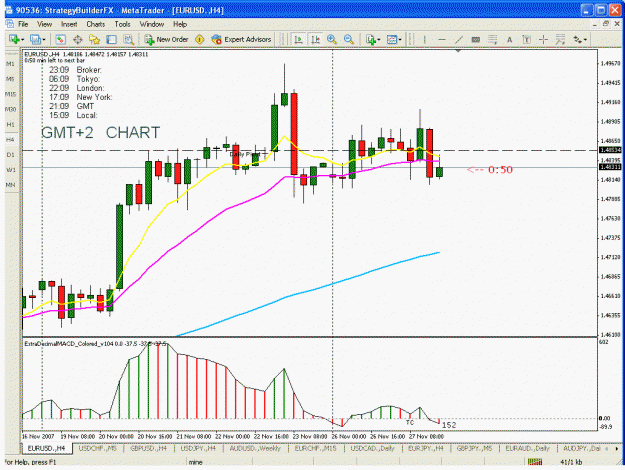Switch to the USDCHF,M5 chart tab

pos(98,448)
